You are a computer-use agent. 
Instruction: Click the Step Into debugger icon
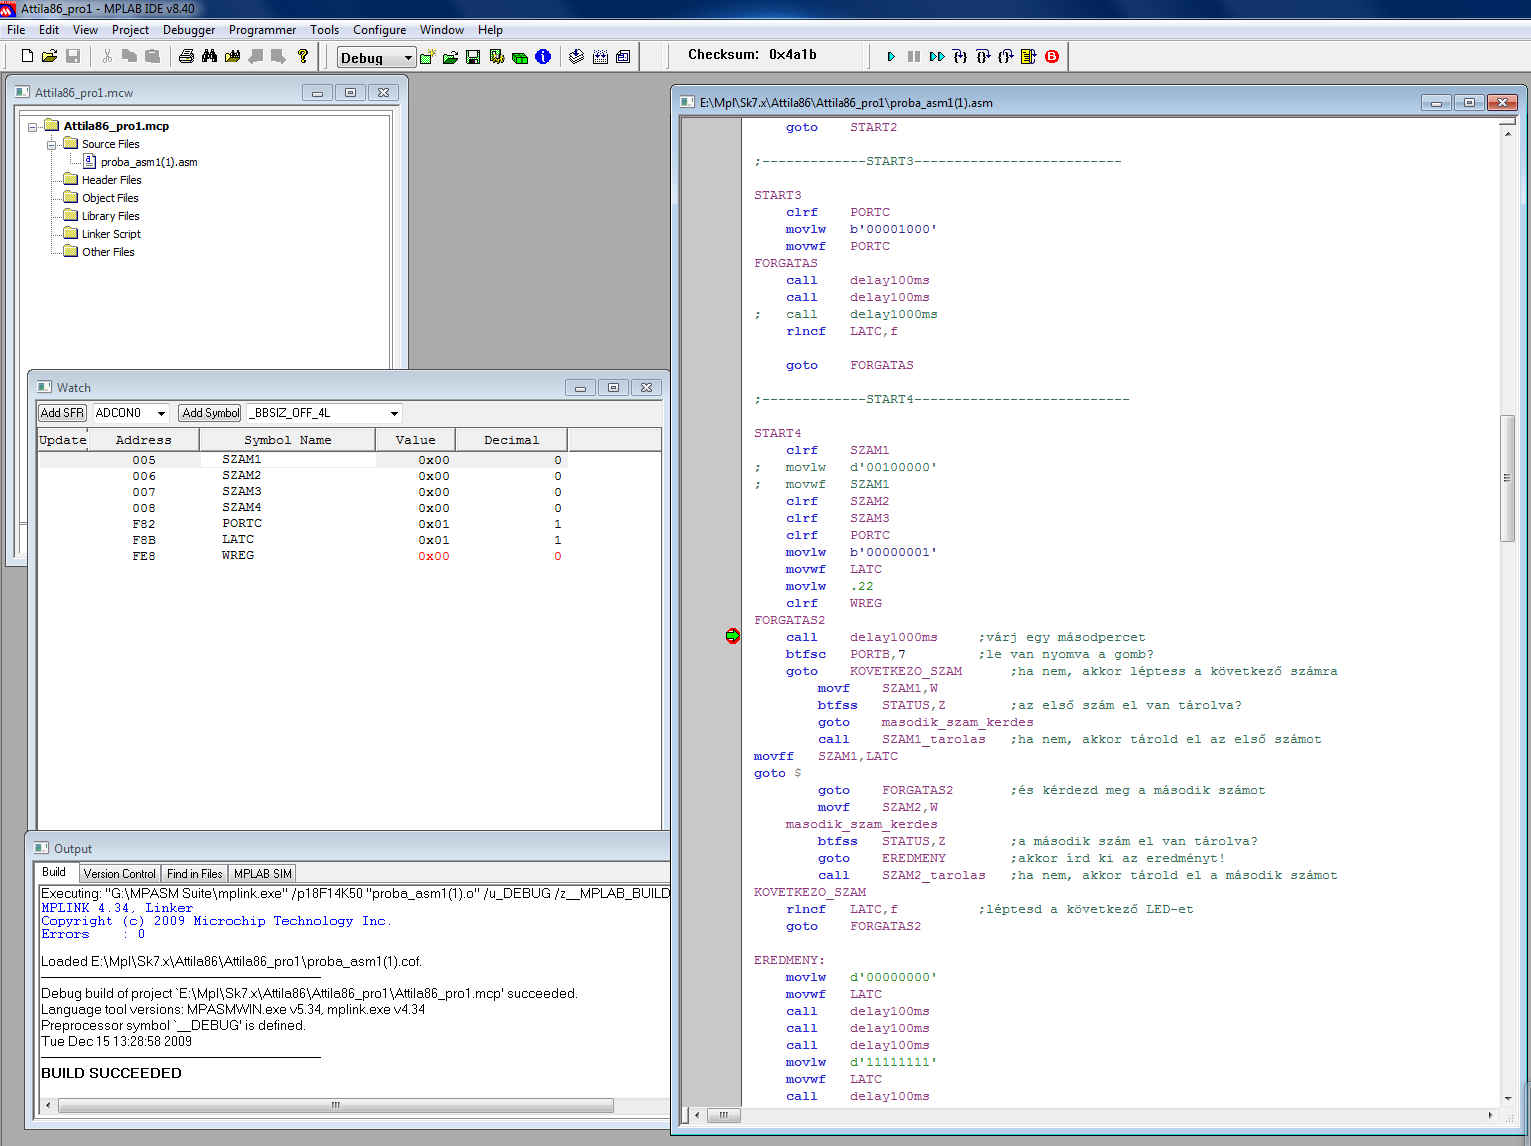coord(960,57)
